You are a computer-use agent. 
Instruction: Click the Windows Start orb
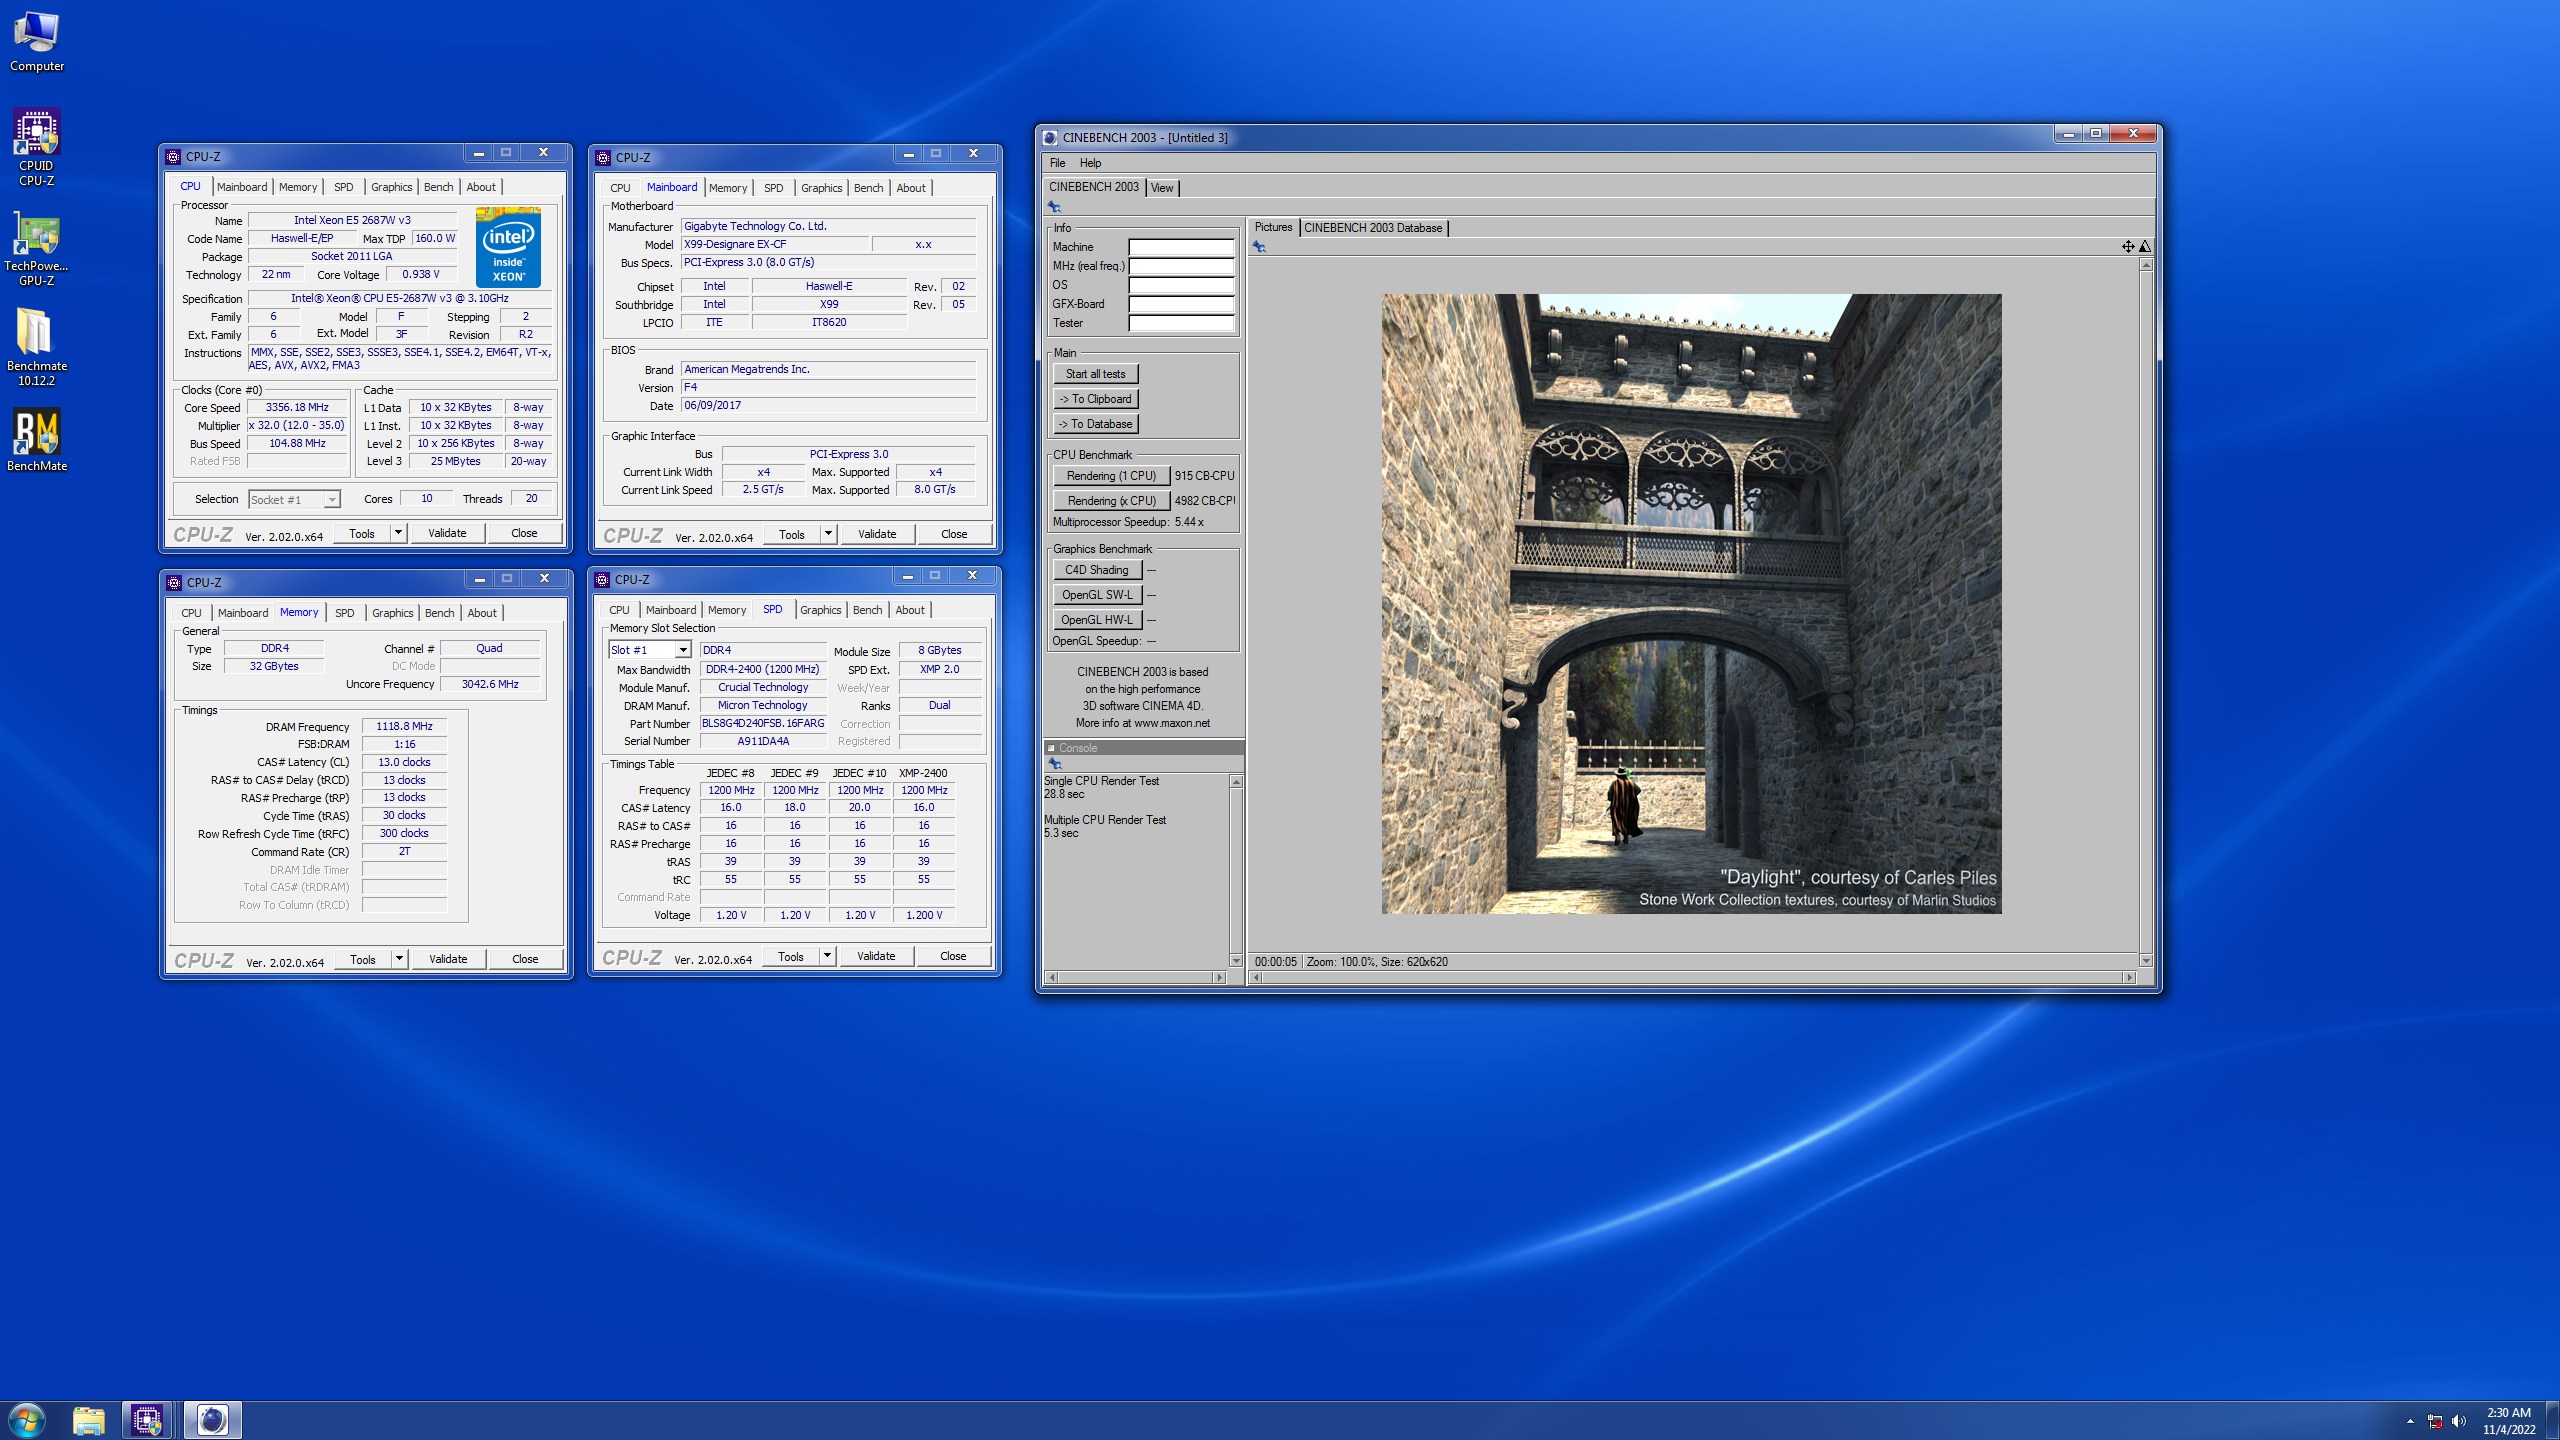point(27,1420)
